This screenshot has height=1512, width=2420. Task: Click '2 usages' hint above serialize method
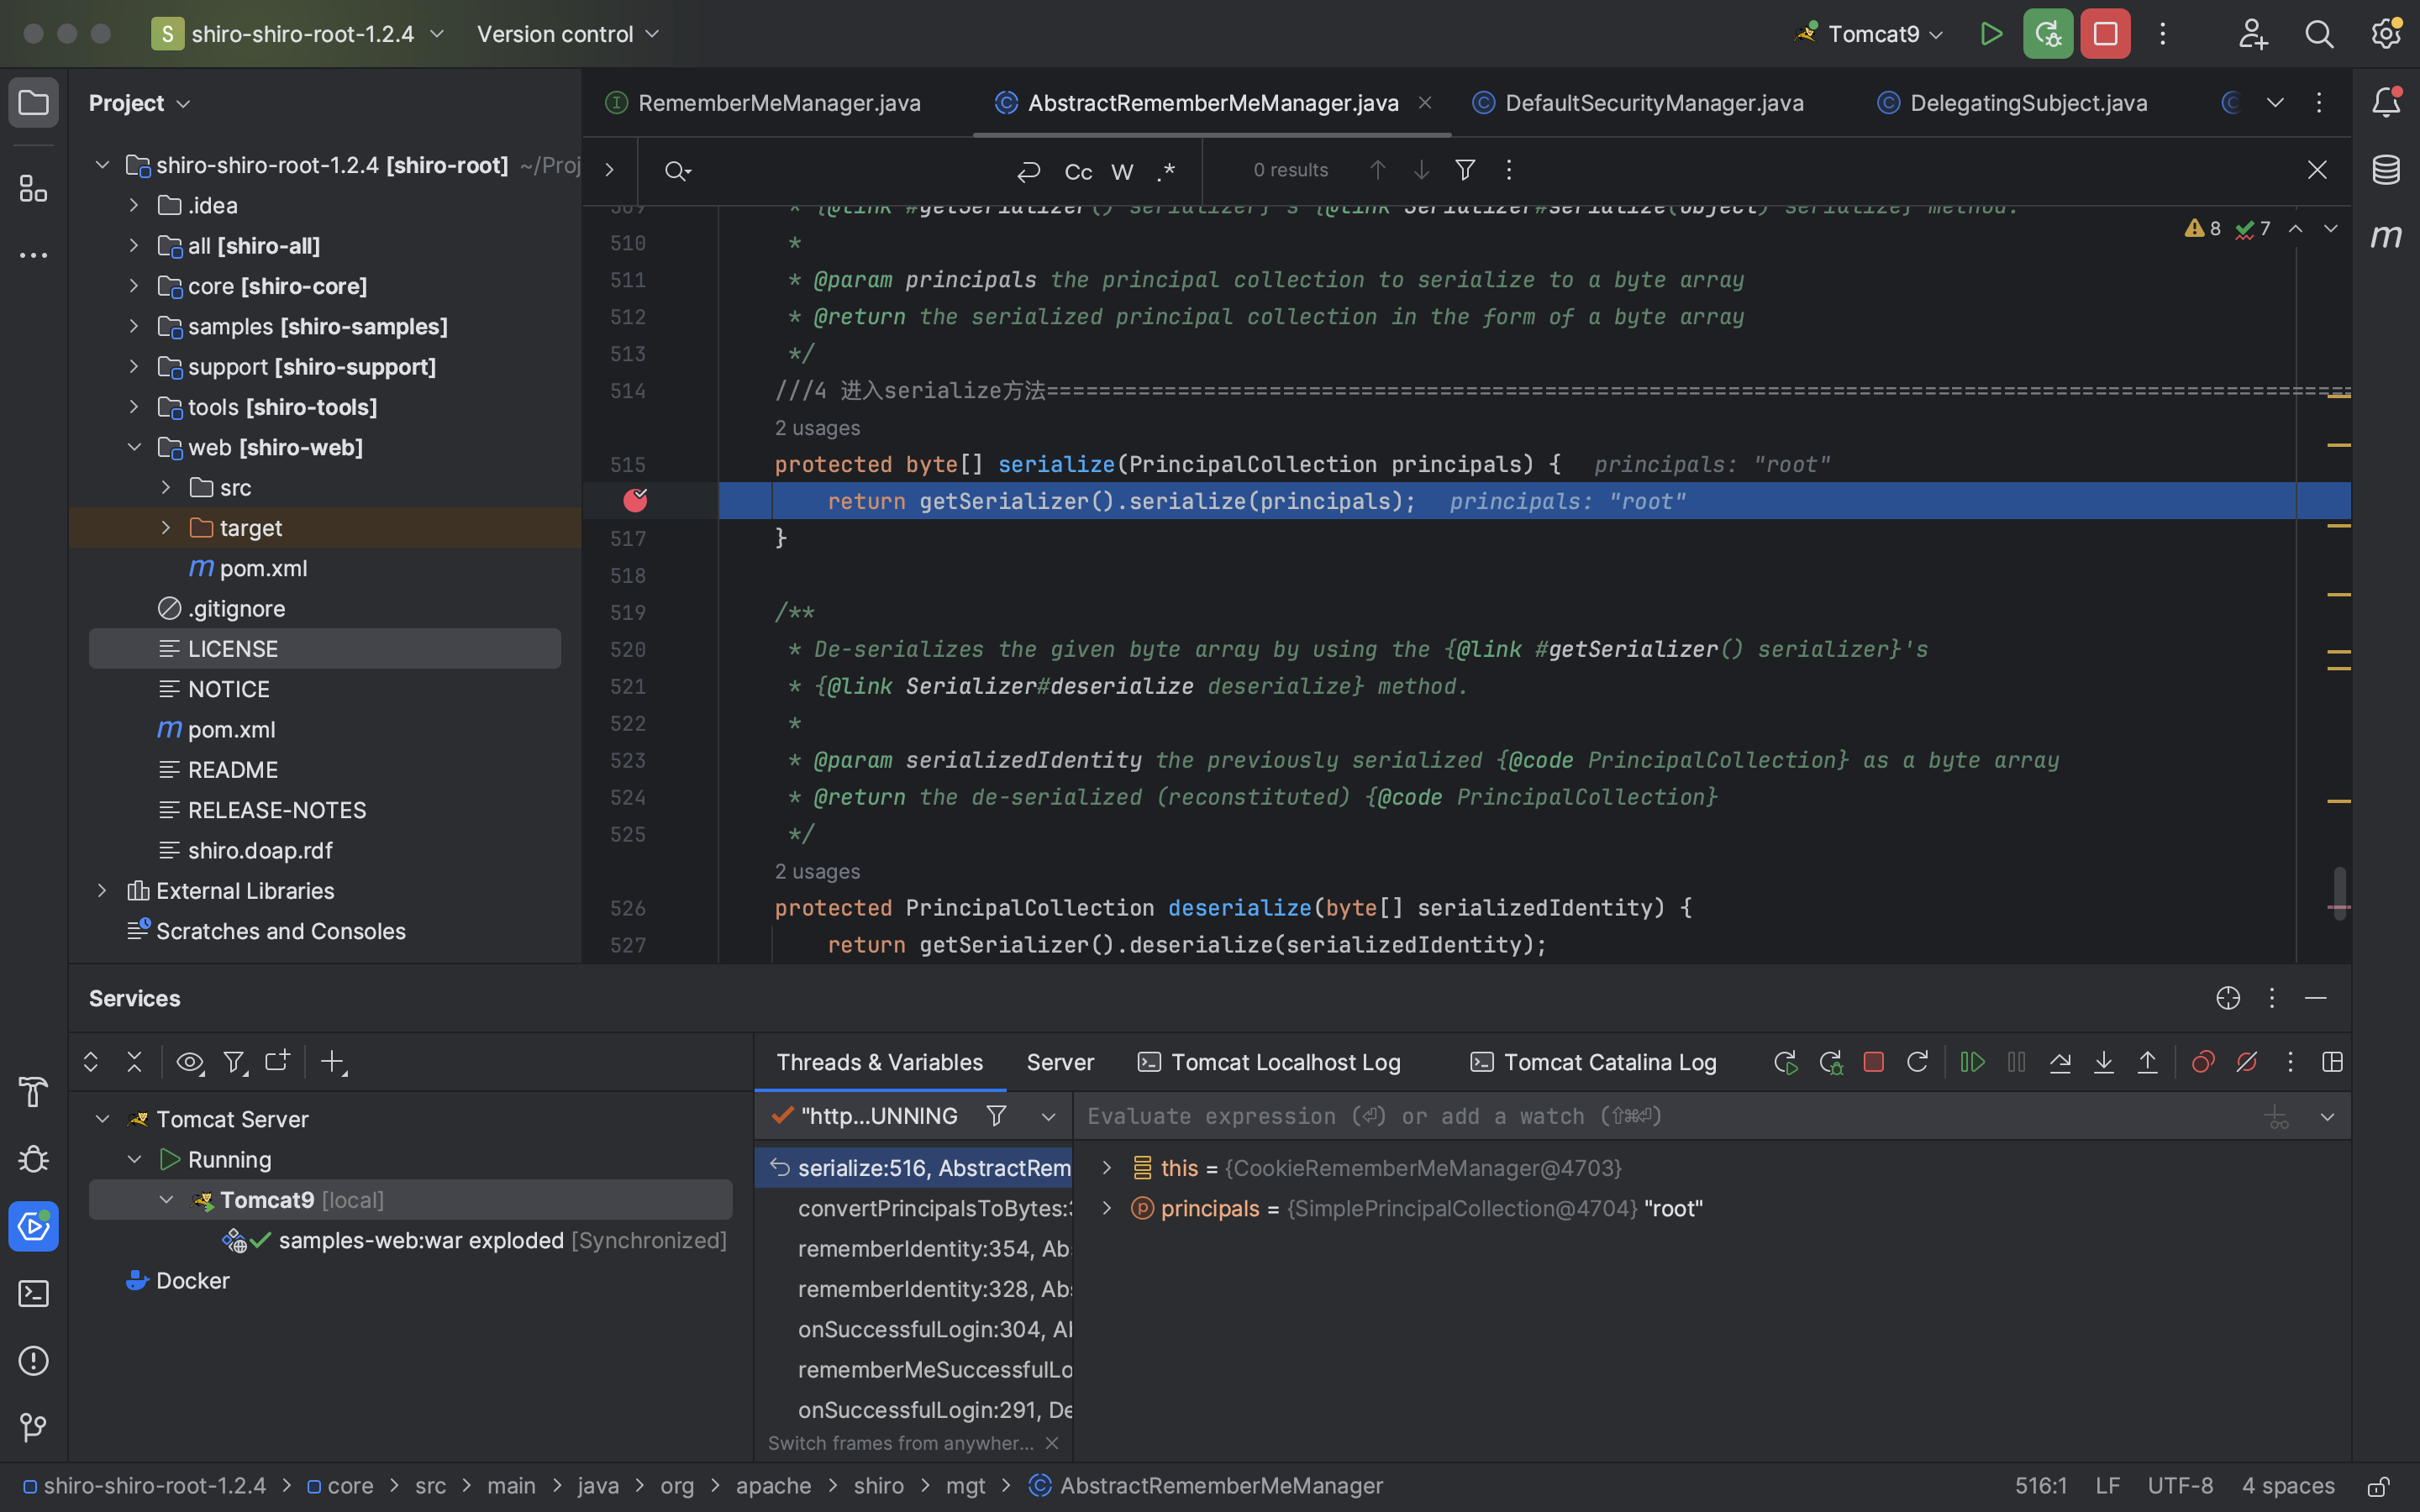tap(817, 428)
